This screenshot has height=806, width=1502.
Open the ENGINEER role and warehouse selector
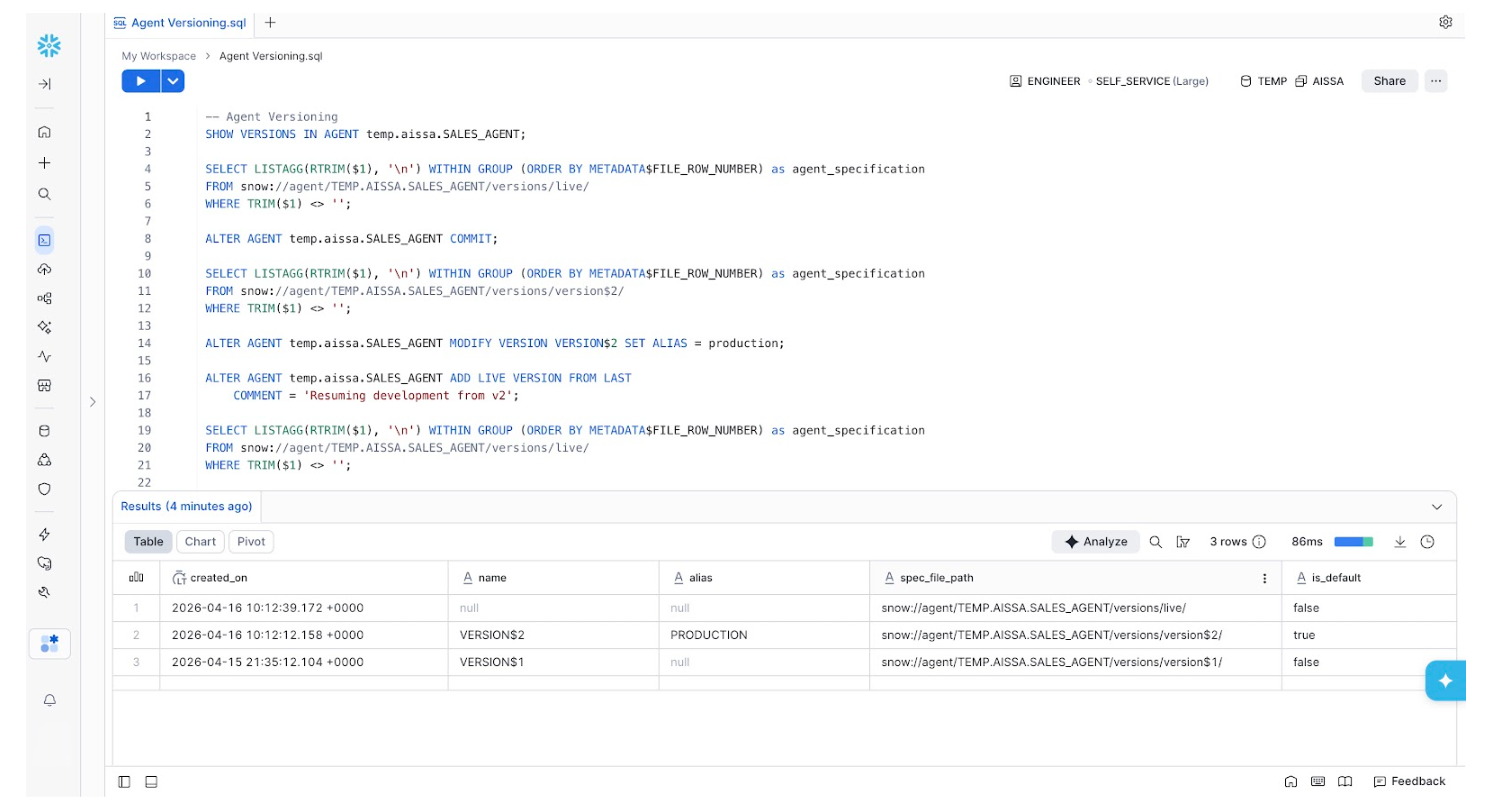pyautogui.click(x=1108, y=81)
